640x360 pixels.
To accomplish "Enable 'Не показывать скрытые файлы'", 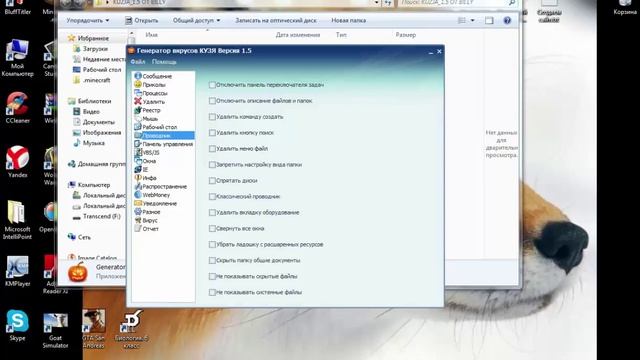I will point(212,276).
